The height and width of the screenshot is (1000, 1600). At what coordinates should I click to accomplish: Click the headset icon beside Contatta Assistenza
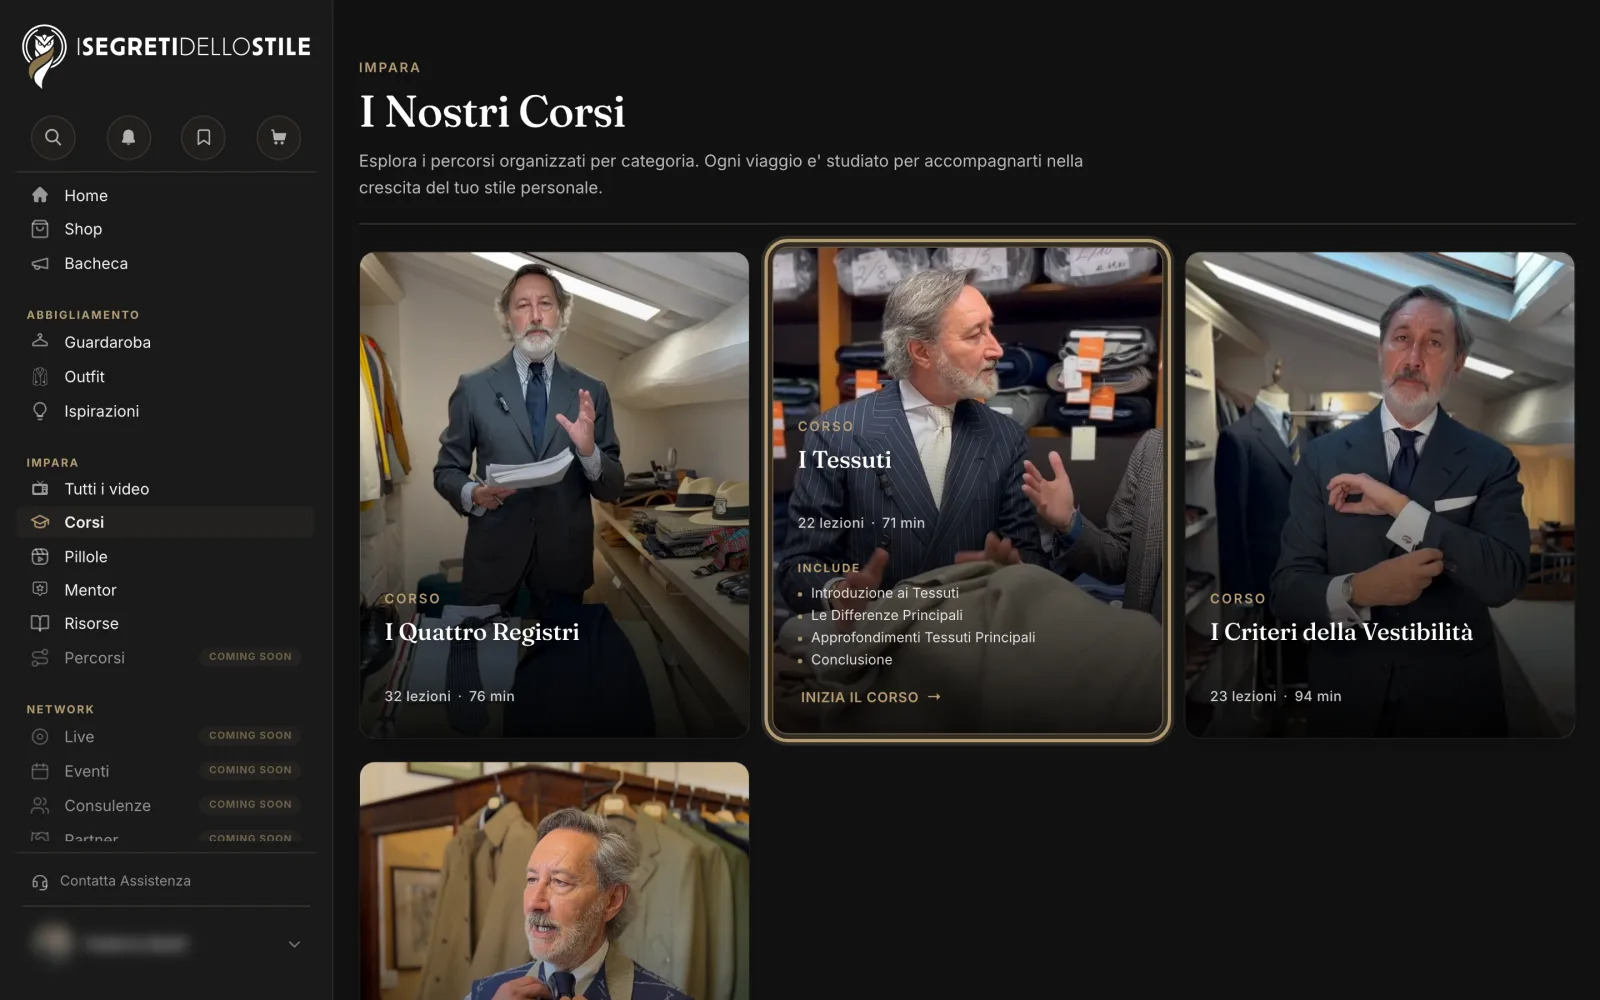click(x=40, y=882)
